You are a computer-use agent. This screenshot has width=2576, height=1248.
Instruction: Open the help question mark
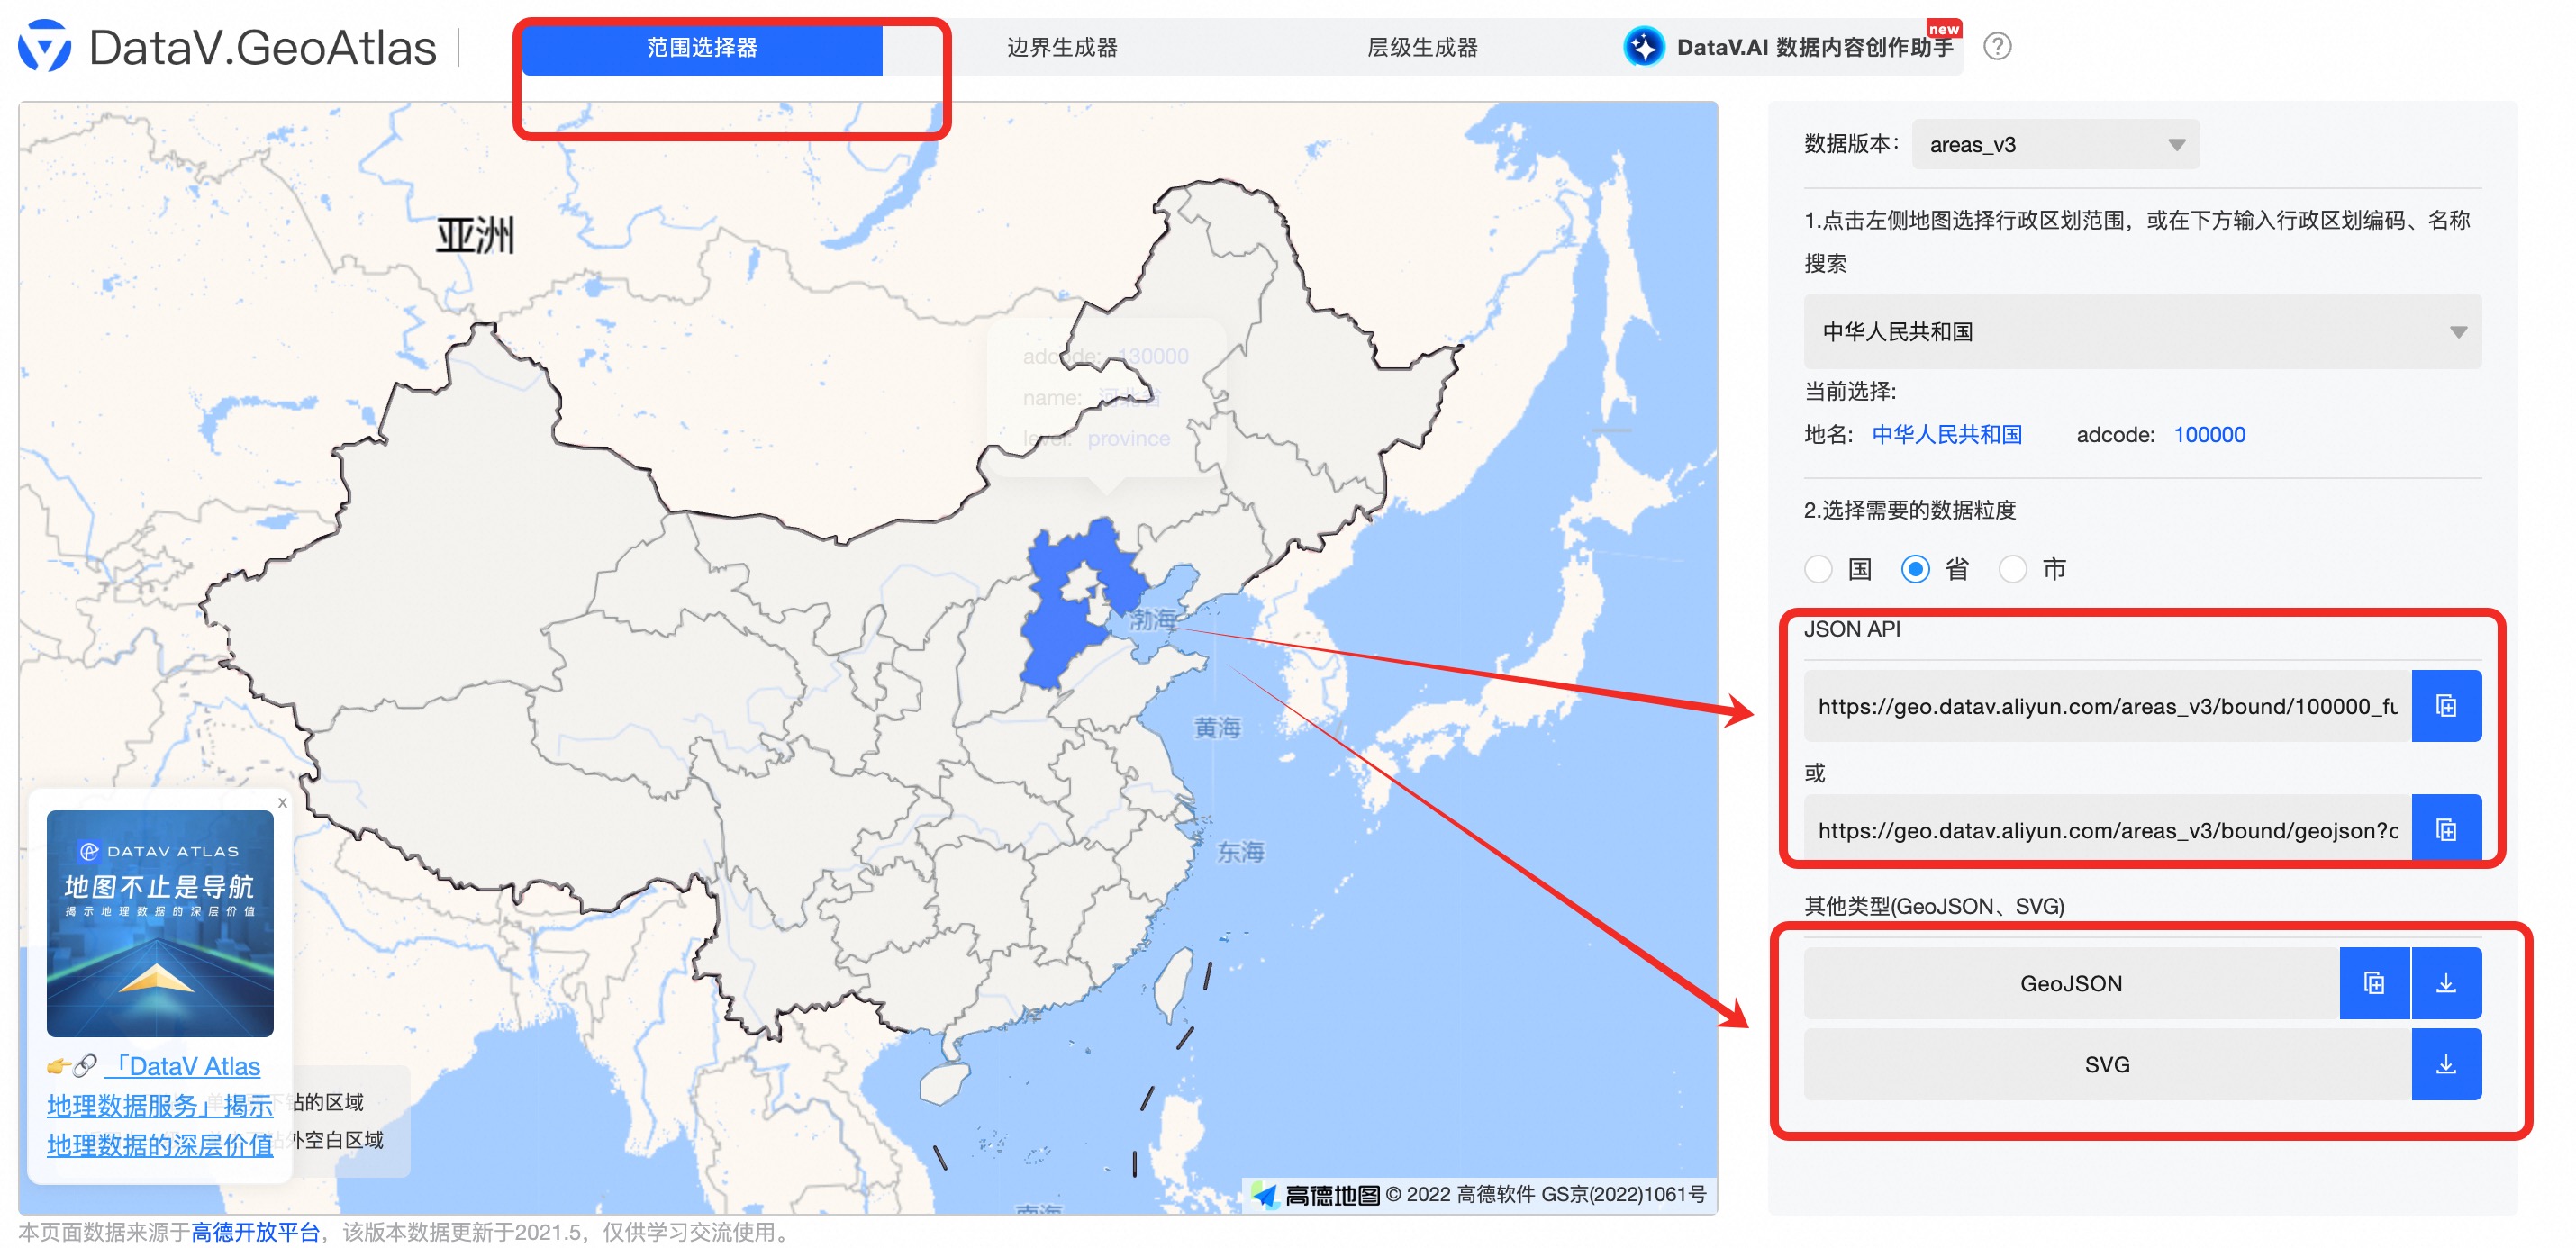pyautogui.click(x=2000, y=47)
